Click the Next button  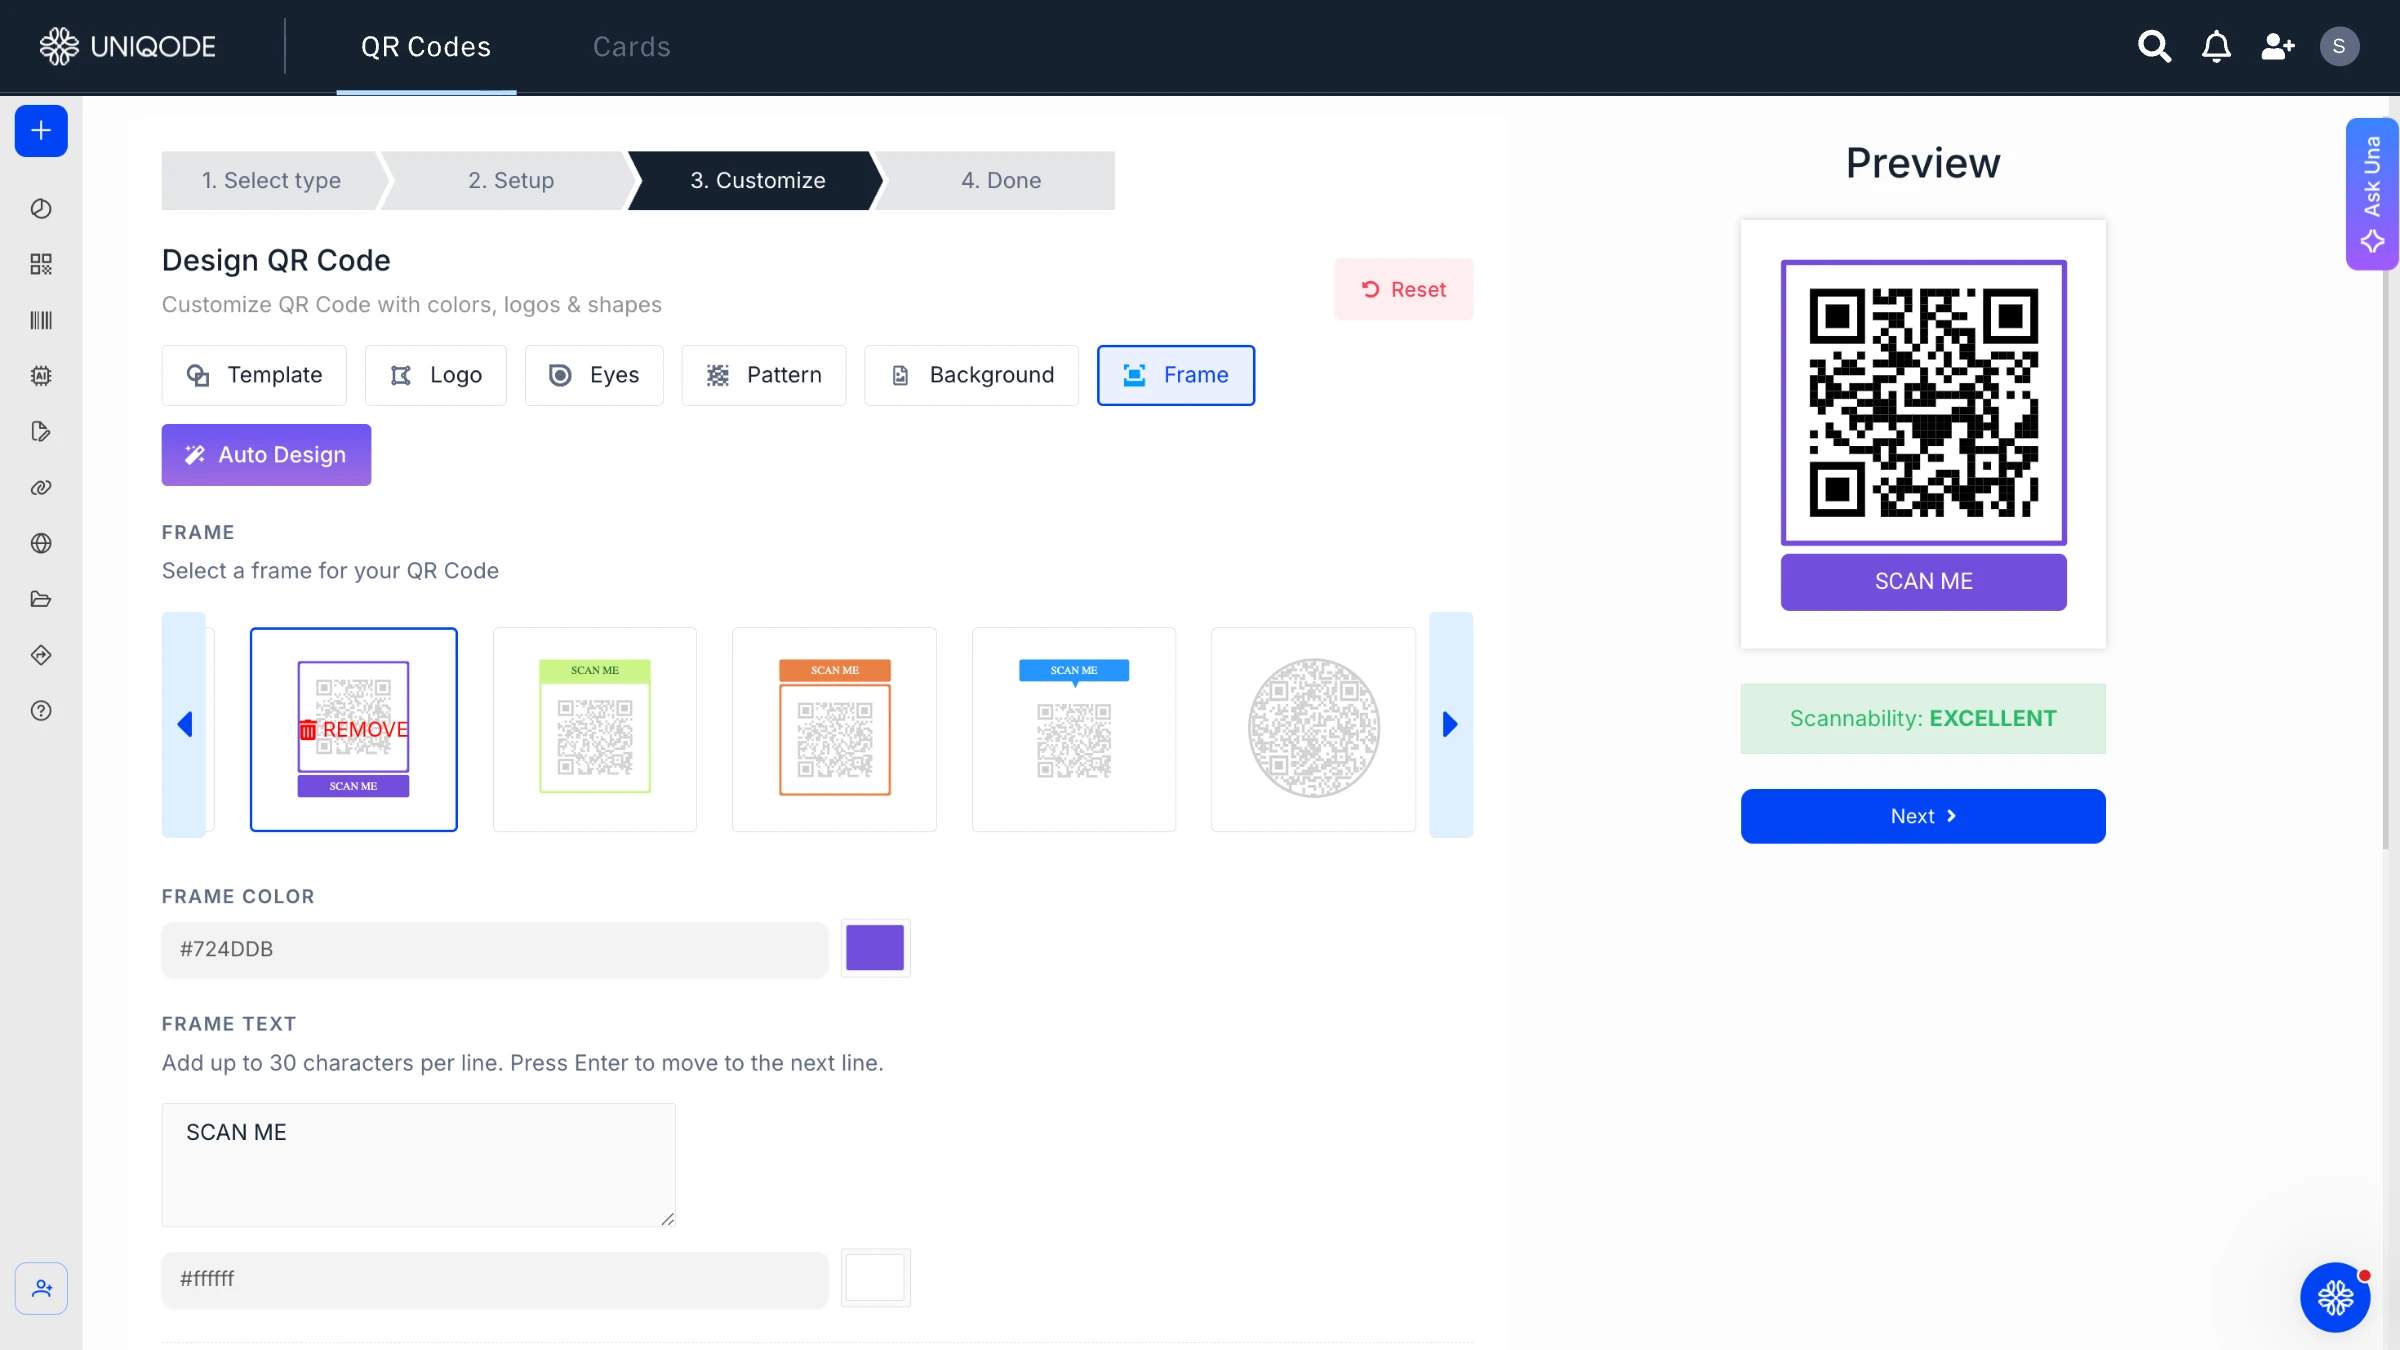(x=1923, y=816)
